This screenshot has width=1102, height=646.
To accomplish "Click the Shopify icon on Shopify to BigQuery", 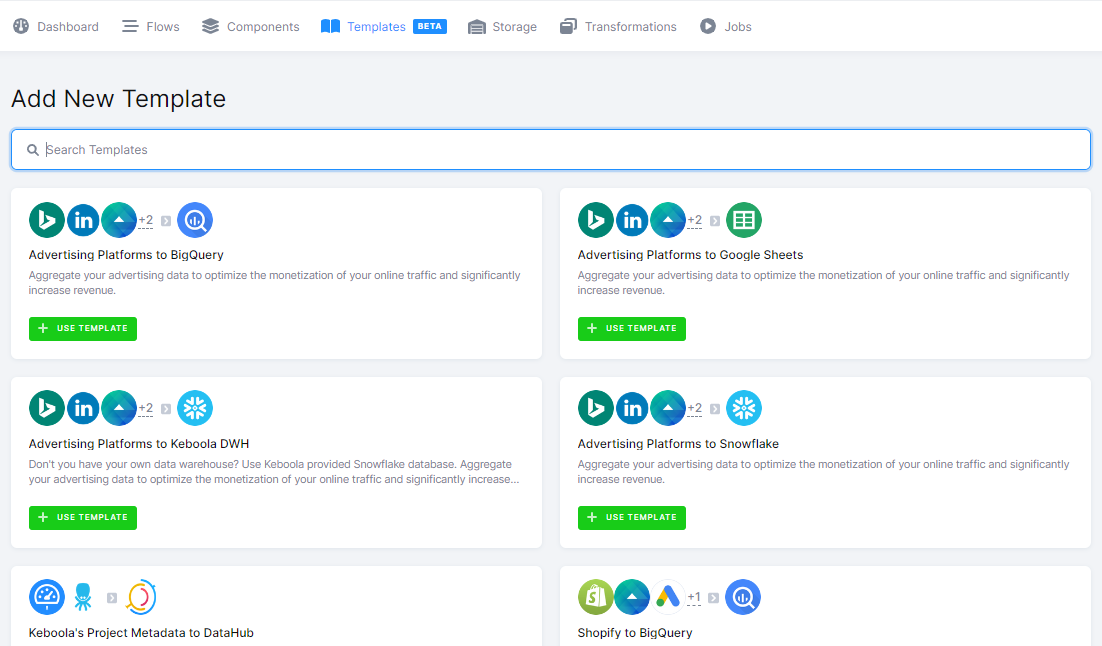I will tap(596, 596).
